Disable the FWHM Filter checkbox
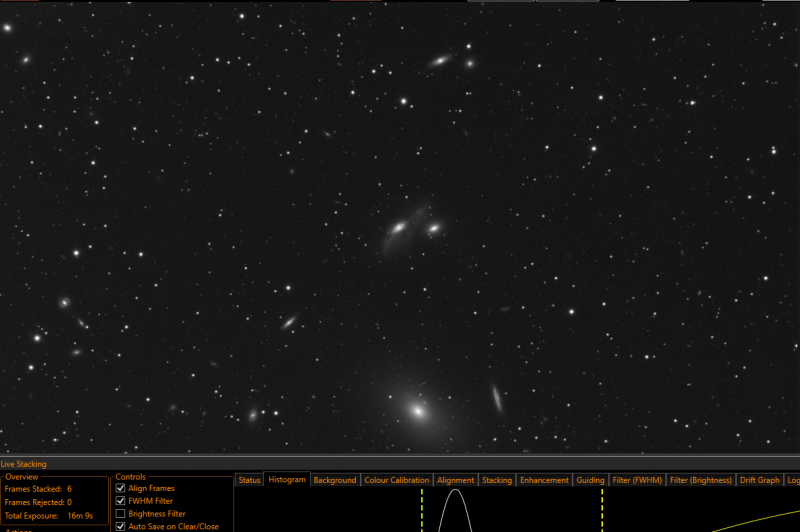This screenshot has height=532, width=800. tap(120, 501)
